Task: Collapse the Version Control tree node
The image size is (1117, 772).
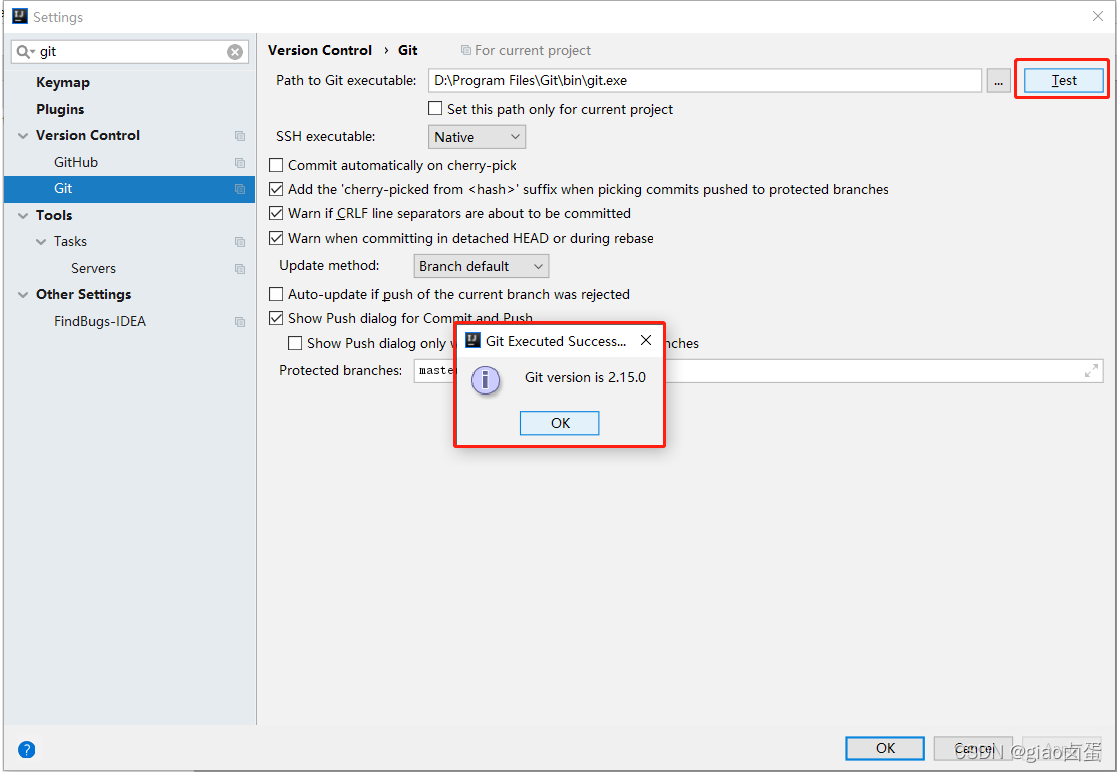Action: click(23, 135)
